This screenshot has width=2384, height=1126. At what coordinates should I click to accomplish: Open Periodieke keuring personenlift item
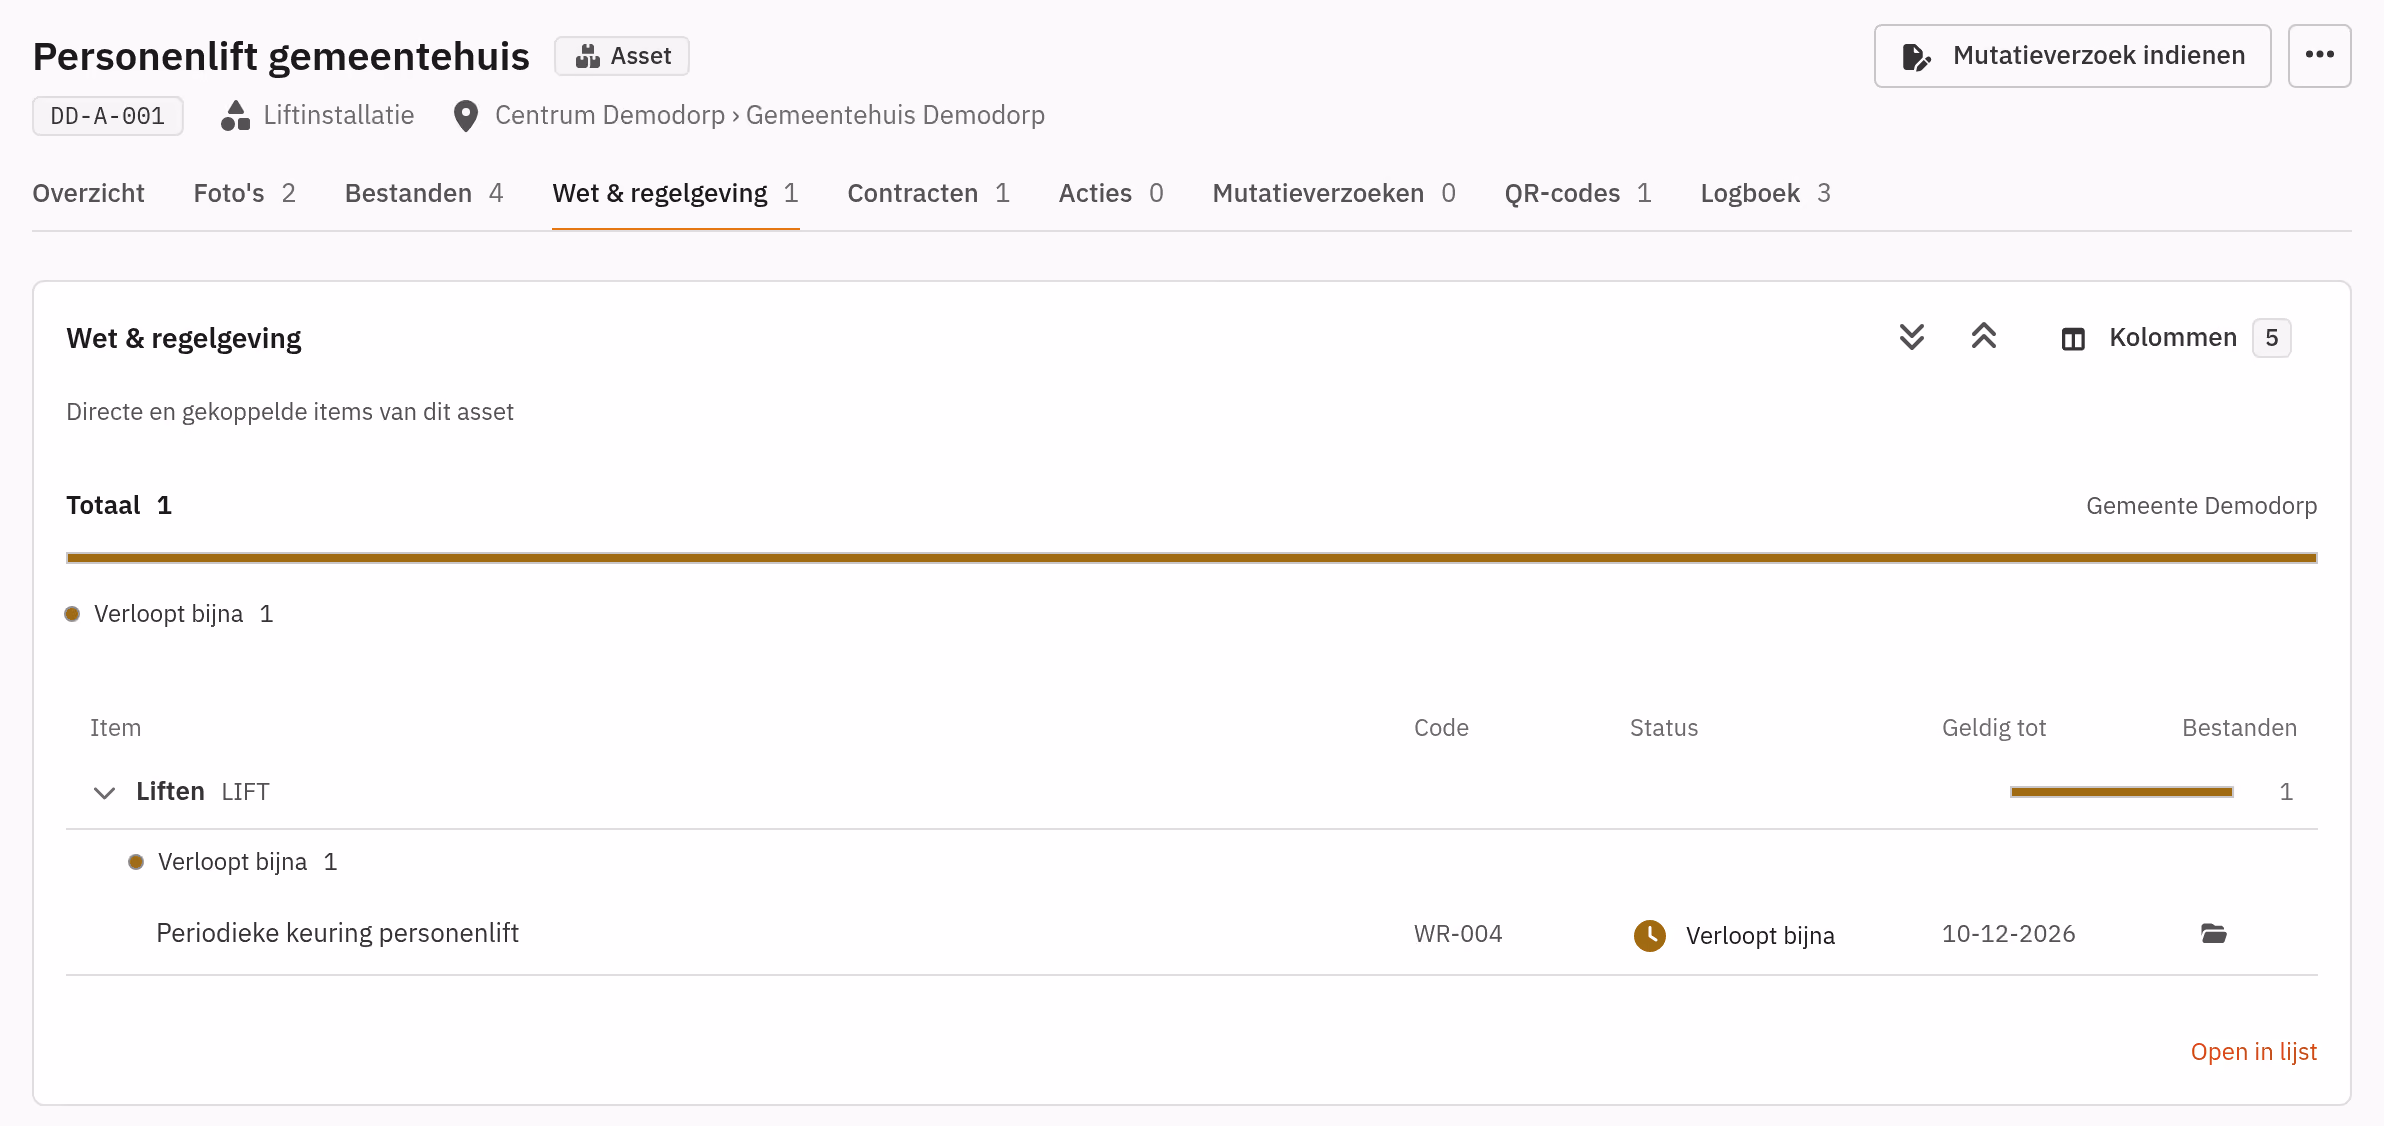337,933
